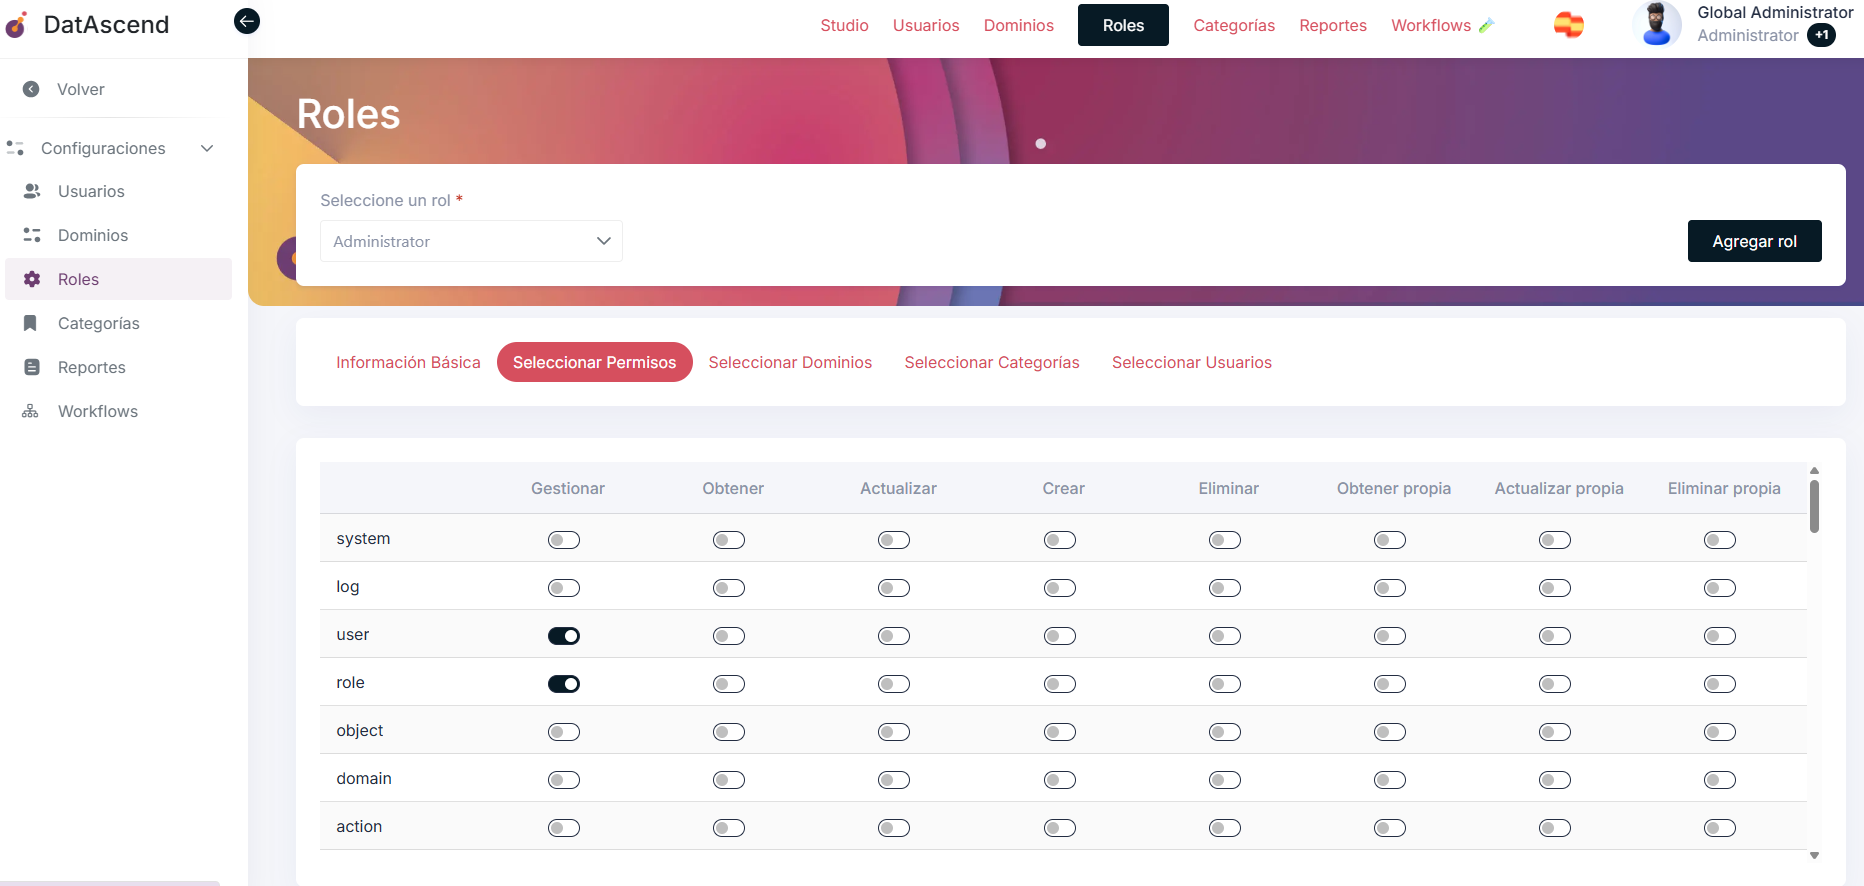Click the Spanish flag language icon

click(x=1568, y=25)
